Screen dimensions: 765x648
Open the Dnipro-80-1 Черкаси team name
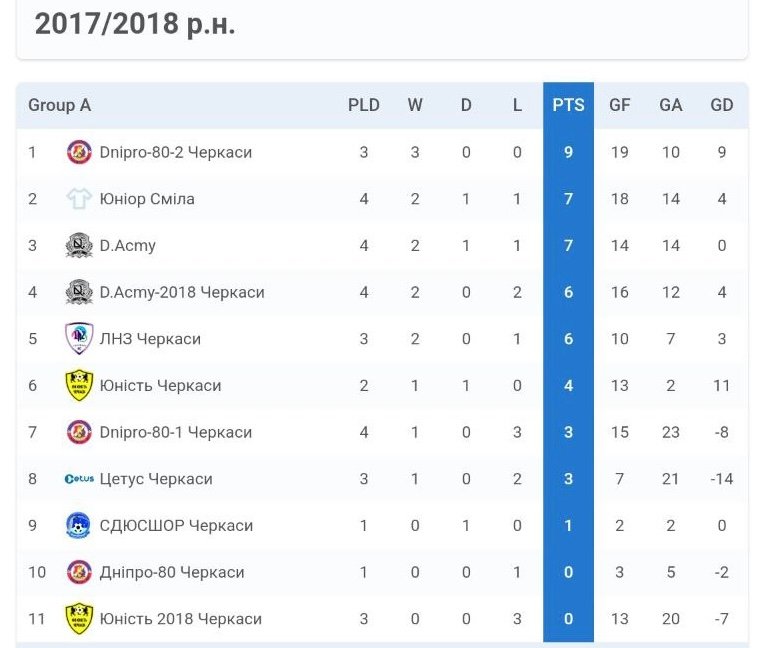pos(176,432)
